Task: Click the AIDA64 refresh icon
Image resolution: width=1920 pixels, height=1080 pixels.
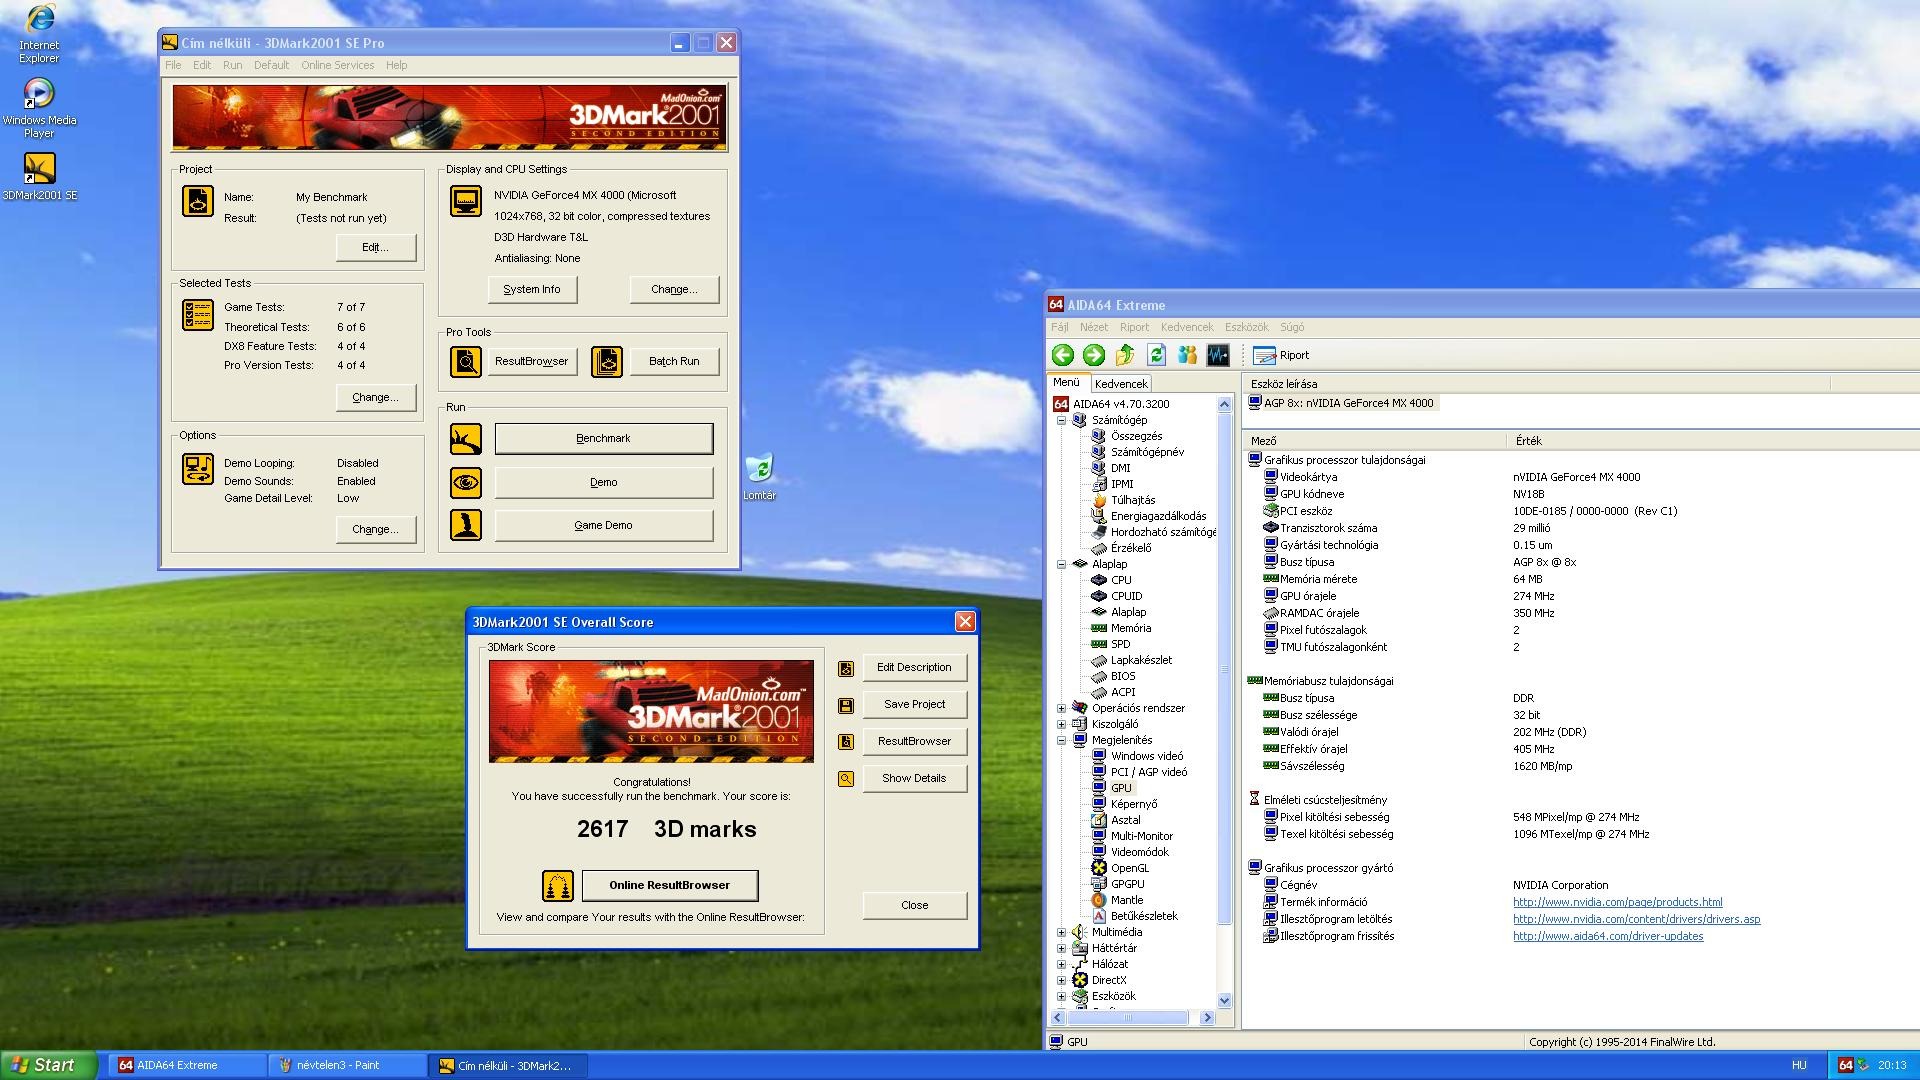Action: coord(1156,355)
